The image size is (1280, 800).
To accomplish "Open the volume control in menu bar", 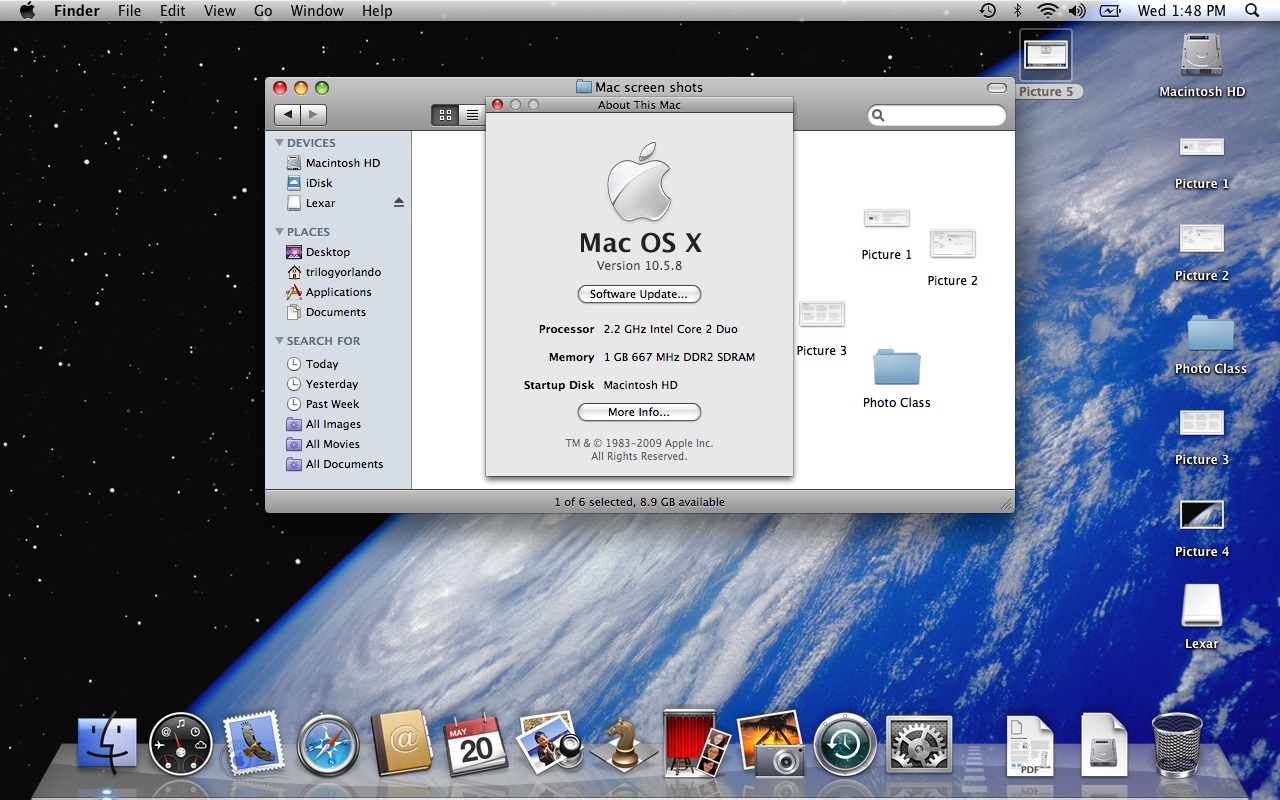I will 1077,11.
